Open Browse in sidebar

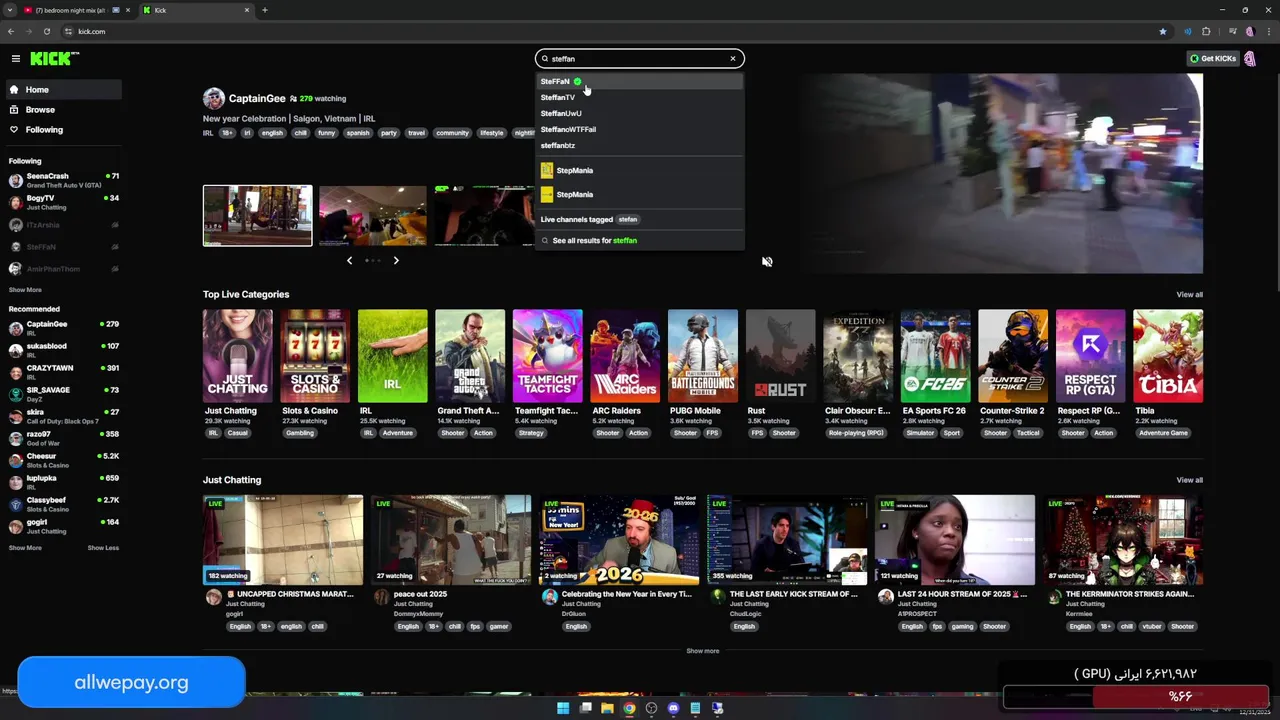tap(62, 110)
